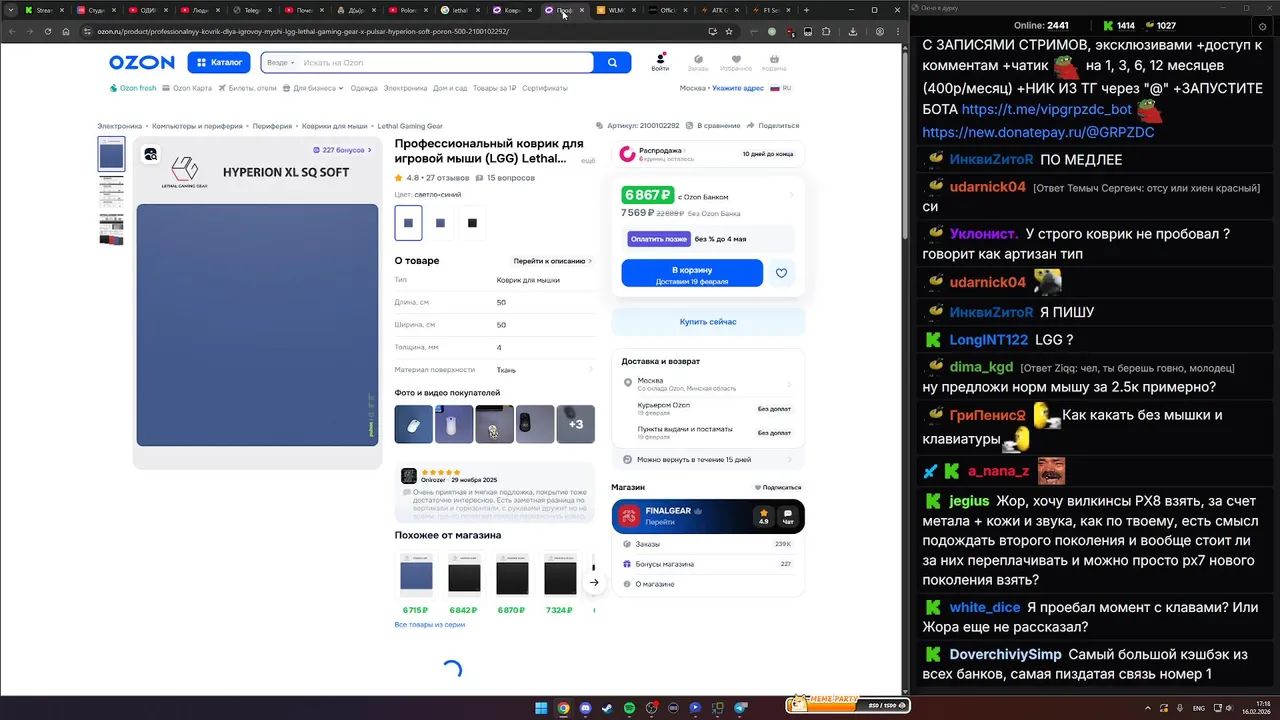Open the first customer photo with white mouse
1280x720 pixels.
(x=414, y=424)
